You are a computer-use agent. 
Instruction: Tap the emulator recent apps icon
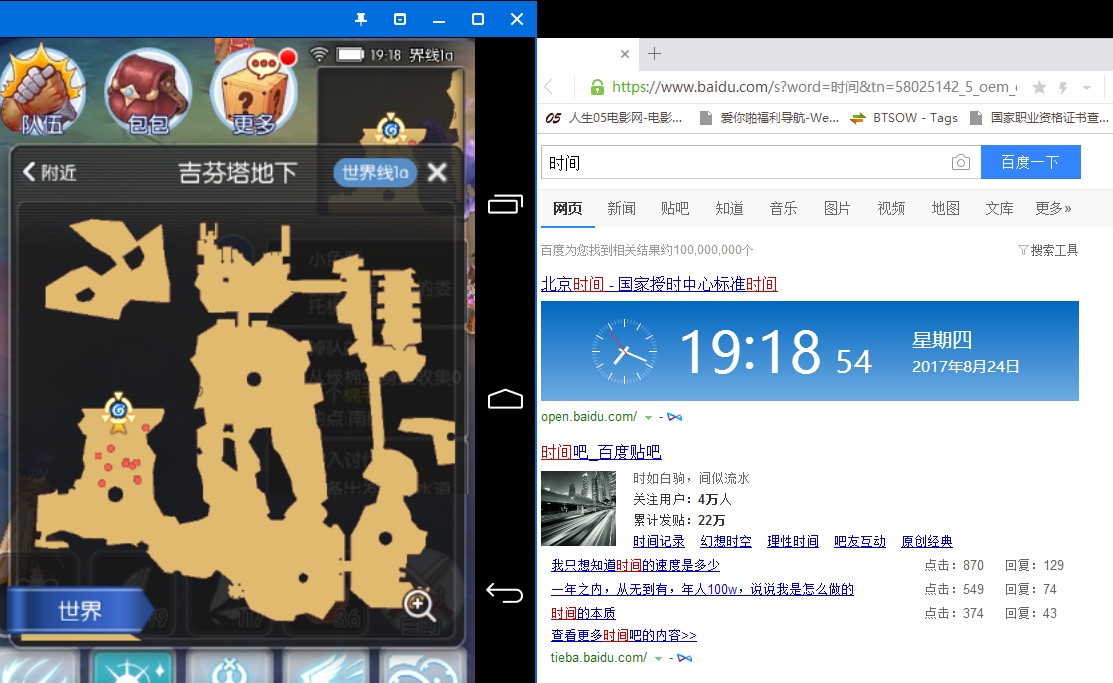[x=505, y=204]
